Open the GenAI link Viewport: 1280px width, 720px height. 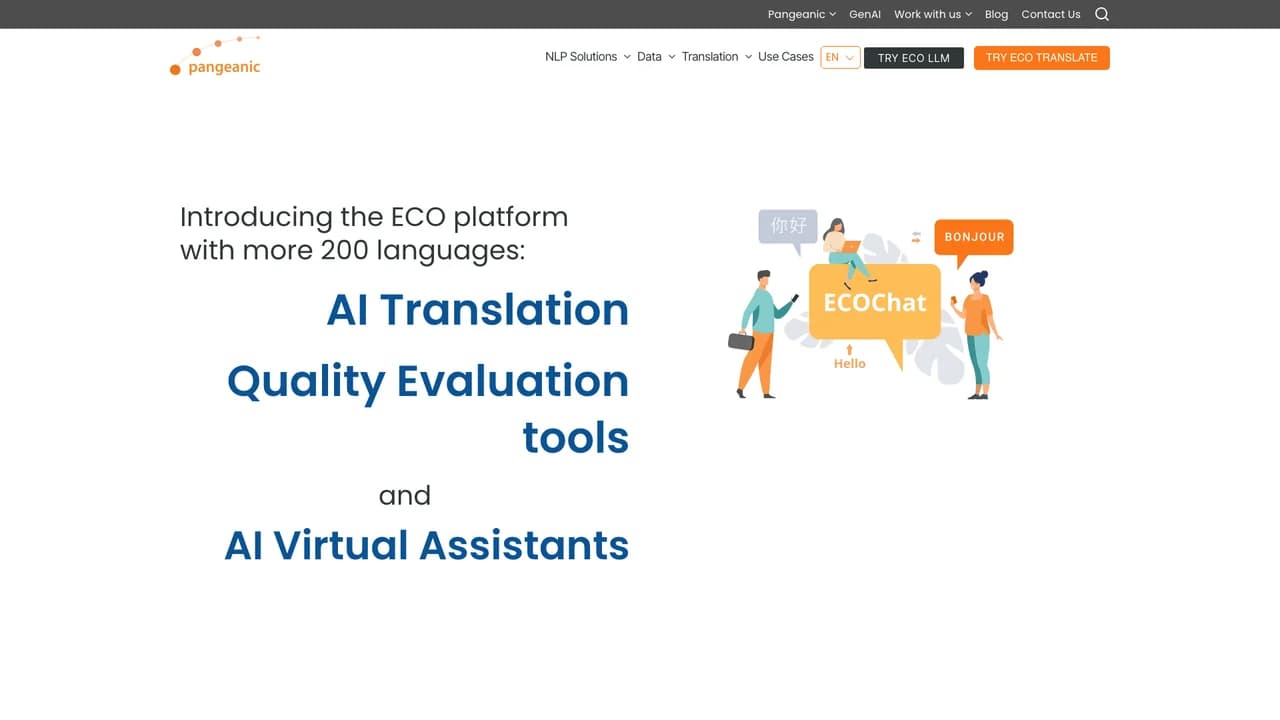[865, 14]
